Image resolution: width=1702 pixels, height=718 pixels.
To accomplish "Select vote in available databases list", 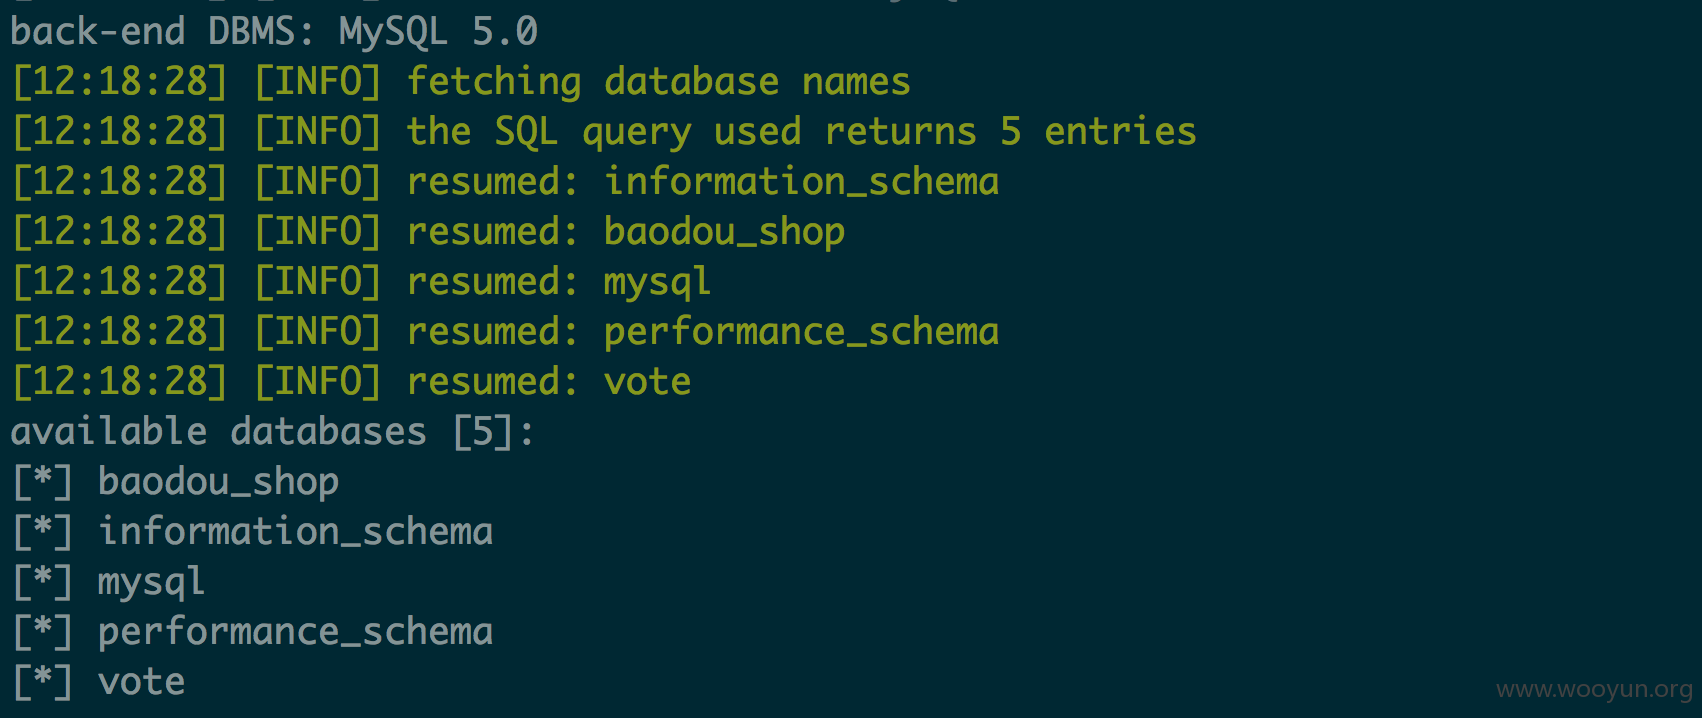I will [x=141, y=682].
